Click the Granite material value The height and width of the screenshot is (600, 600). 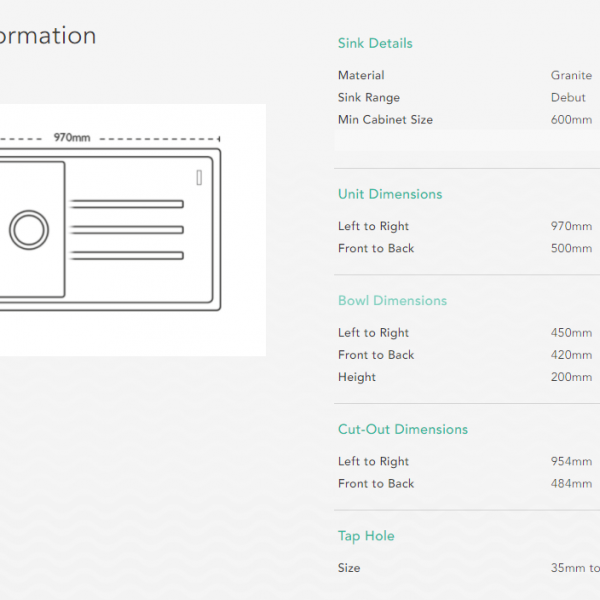click(x=571, y=75)
